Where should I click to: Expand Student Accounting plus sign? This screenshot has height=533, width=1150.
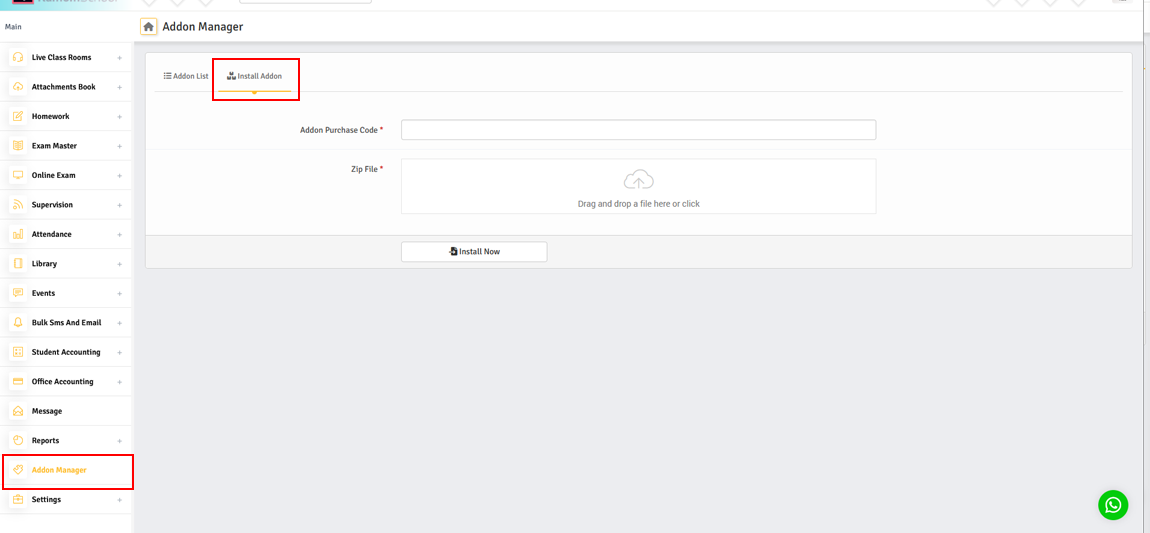(x=120, y=353)
